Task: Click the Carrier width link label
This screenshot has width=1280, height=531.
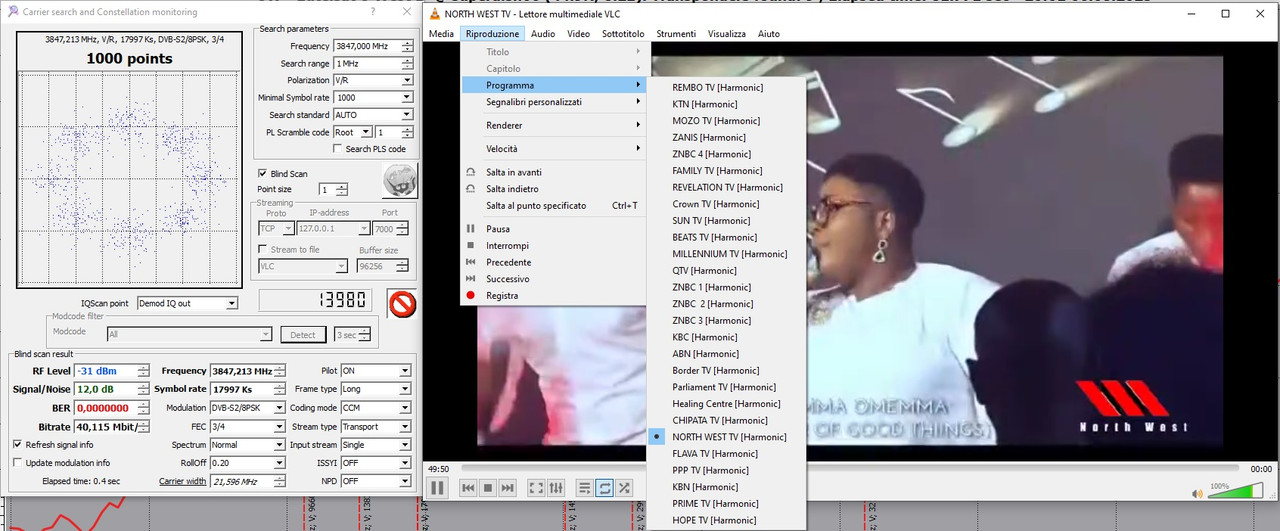Action: (182, 481)
